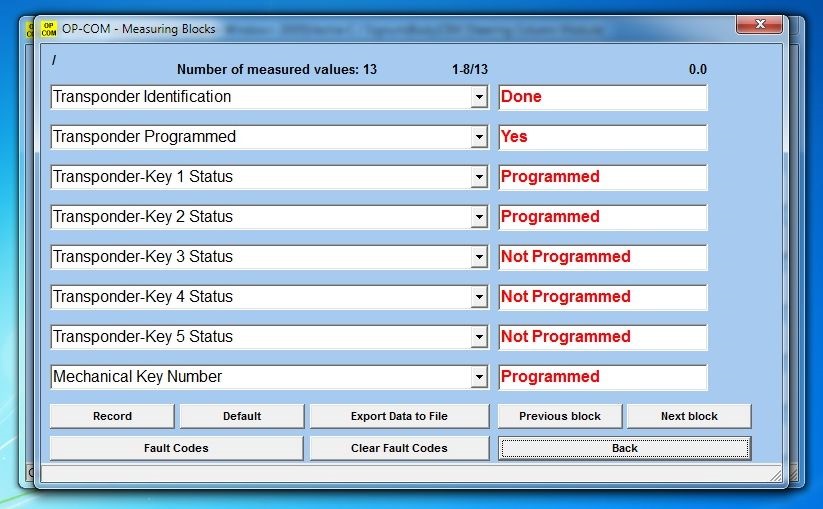Click the '0.0' value text
823x509 pixels.
[x=698, y=69]
